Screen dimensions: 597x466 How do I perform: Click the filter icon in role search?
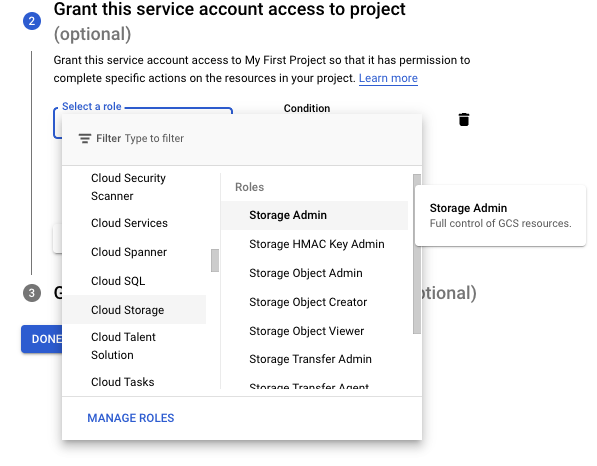pos(85,139)
